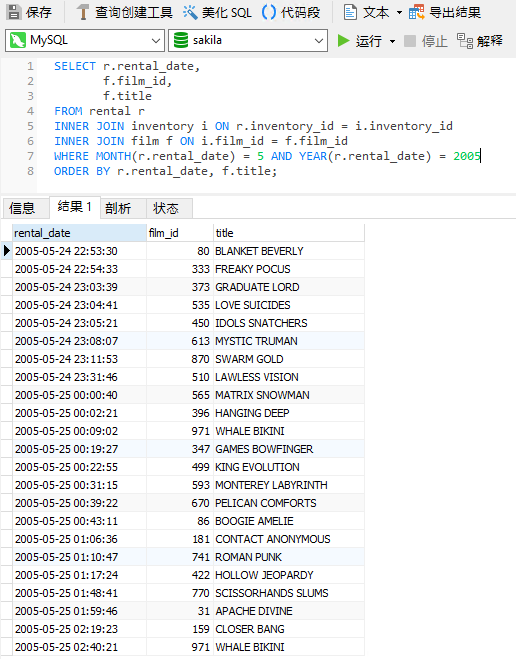Click the Beautify SQL wand icon
The height and width of the screenshot is (659, 516).
click(190, 12)
